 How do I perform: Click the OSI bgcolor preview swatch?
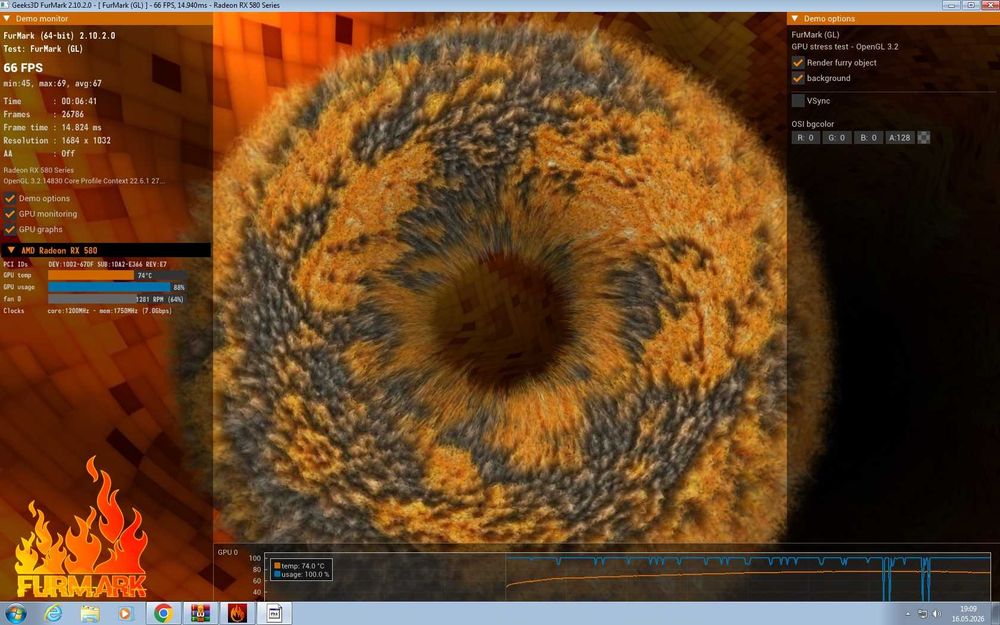point(923,137)
